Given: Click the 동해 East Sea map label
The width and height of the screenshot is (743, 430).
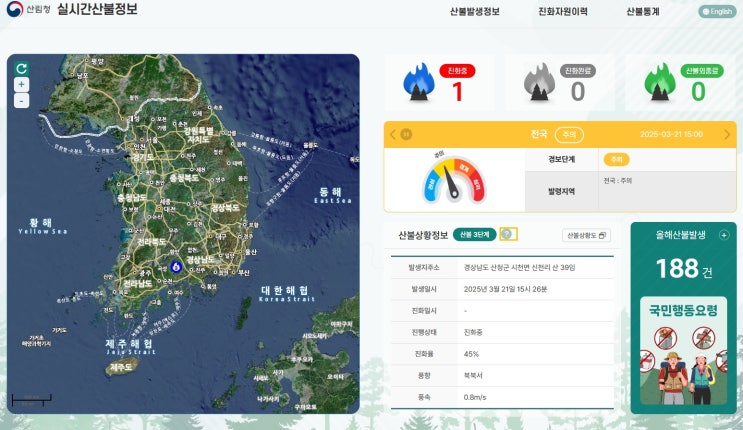Looking at the screenshot, I should [333, 195].
